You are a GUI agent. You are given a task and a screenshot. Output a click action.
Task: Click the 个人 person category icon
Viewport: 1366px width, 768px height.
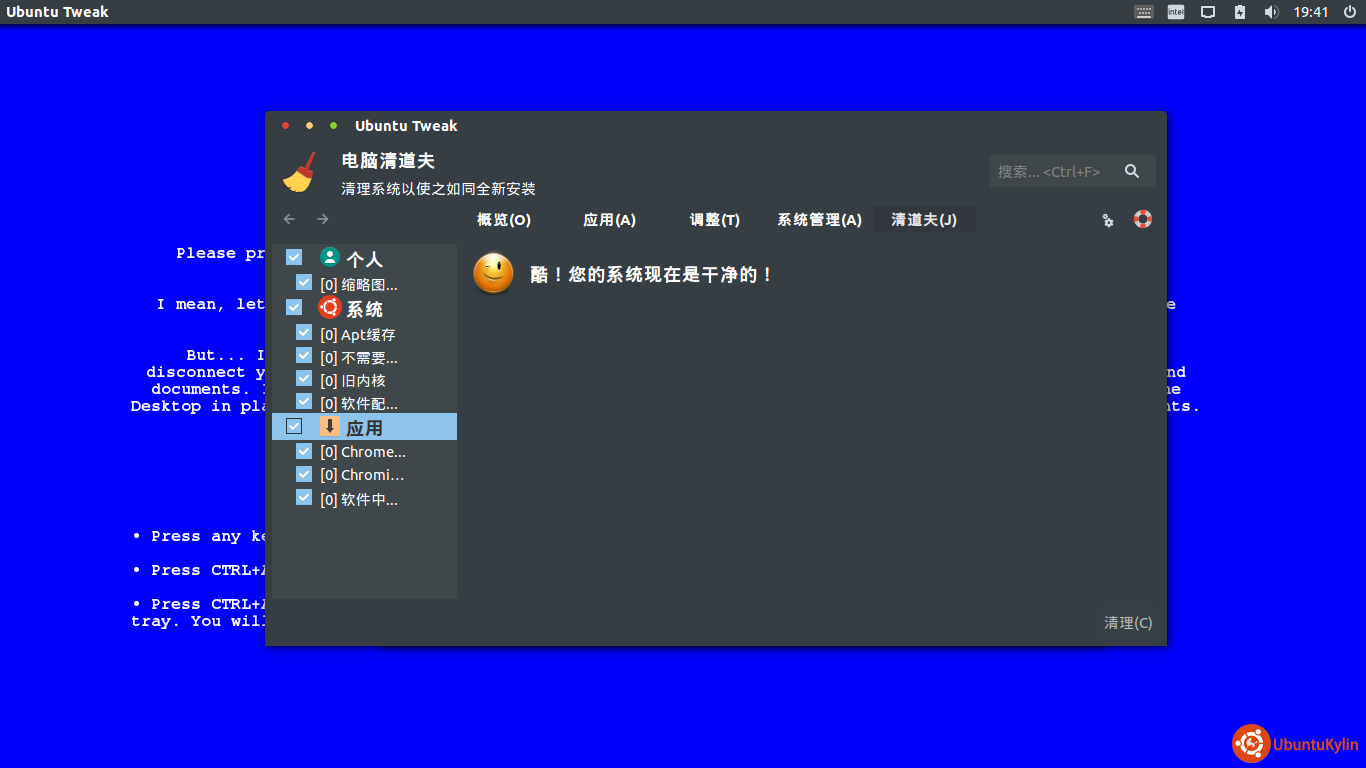click(x=330, y=257)
